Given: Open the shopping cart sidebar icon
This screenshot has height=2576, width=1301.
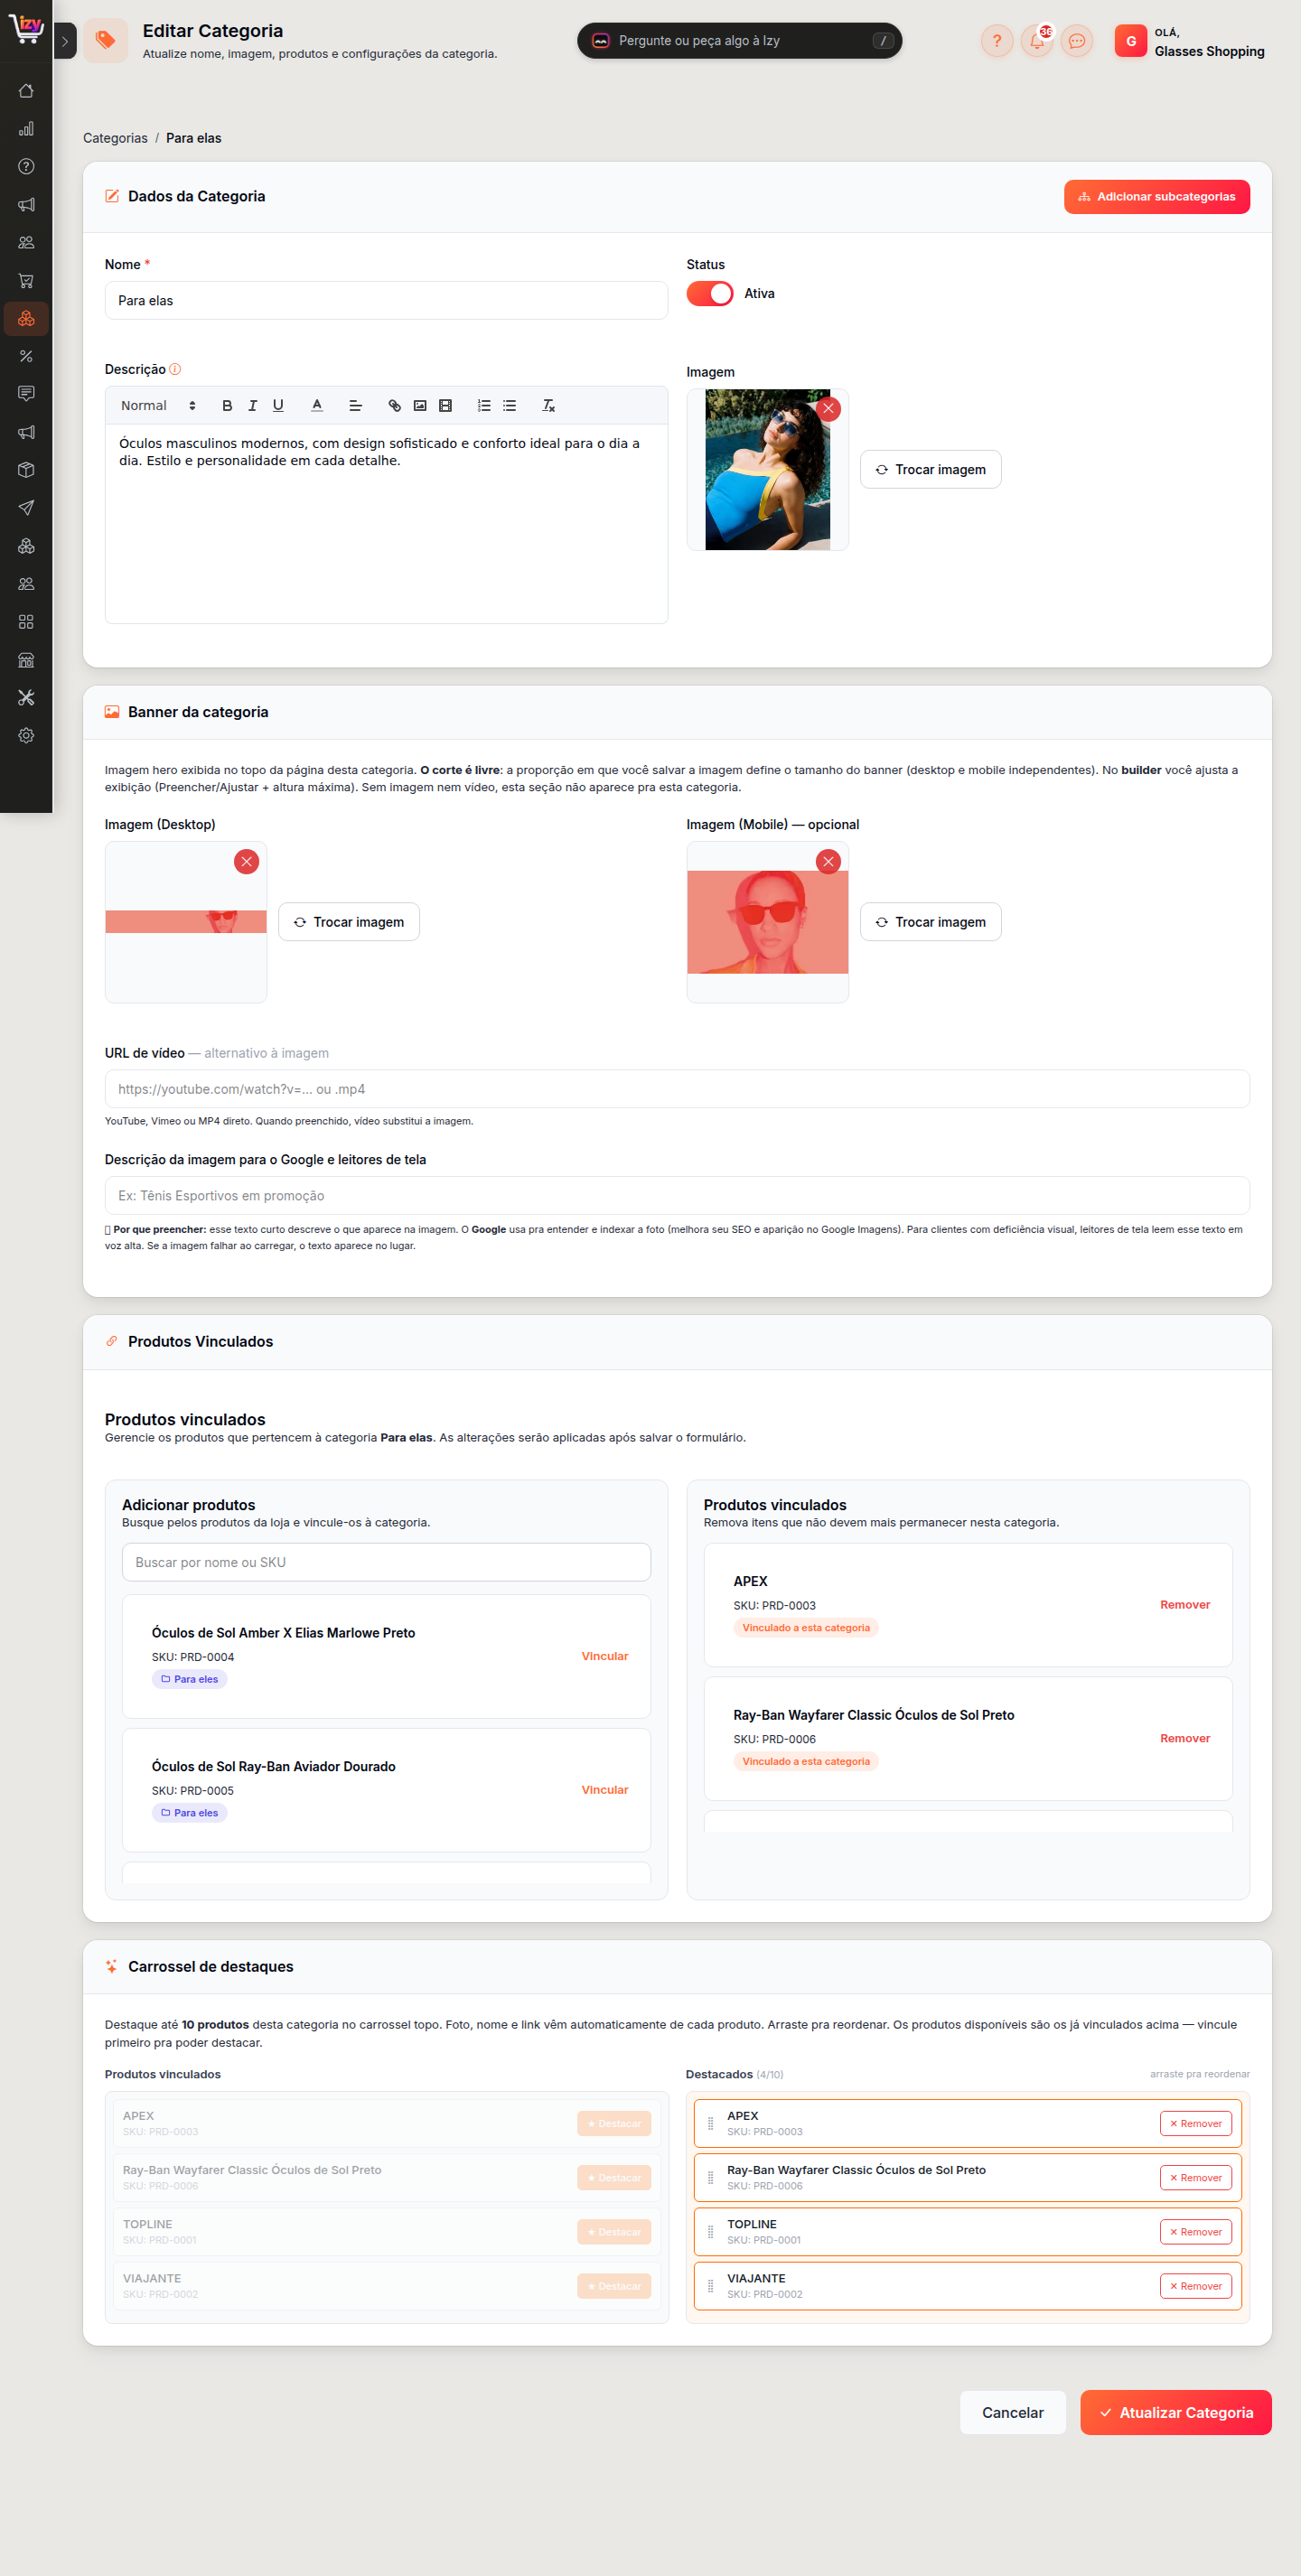Looking at the screenshot, I should tap(26, 281).
